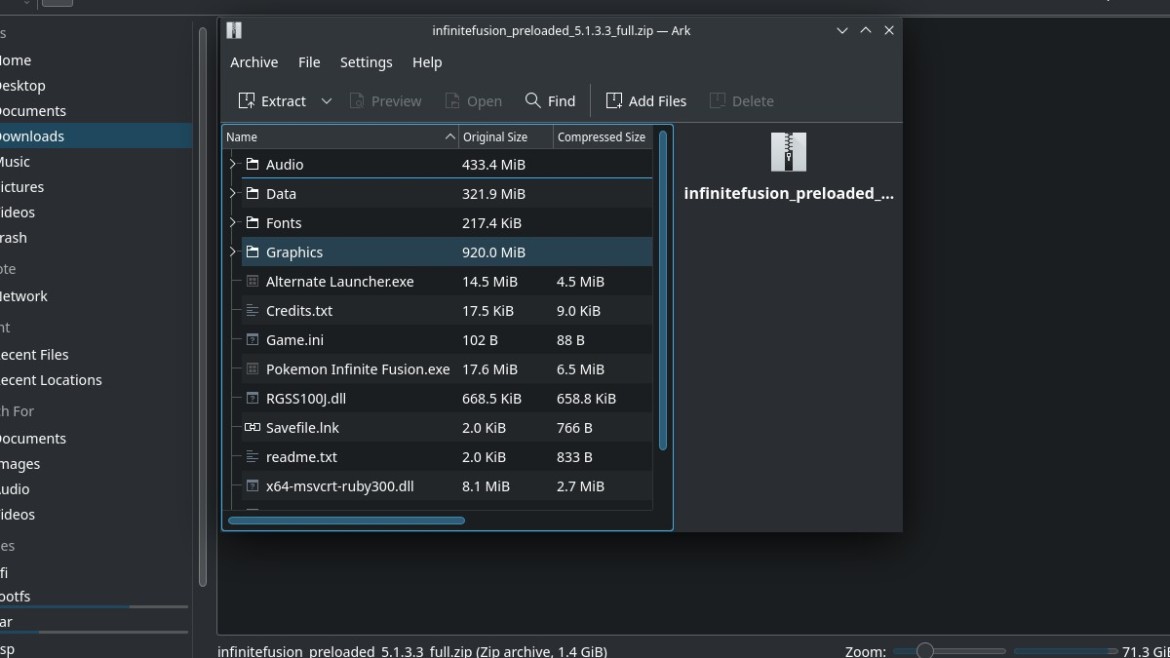Click the zip archive icon in info panel

(x=788, y=153)
